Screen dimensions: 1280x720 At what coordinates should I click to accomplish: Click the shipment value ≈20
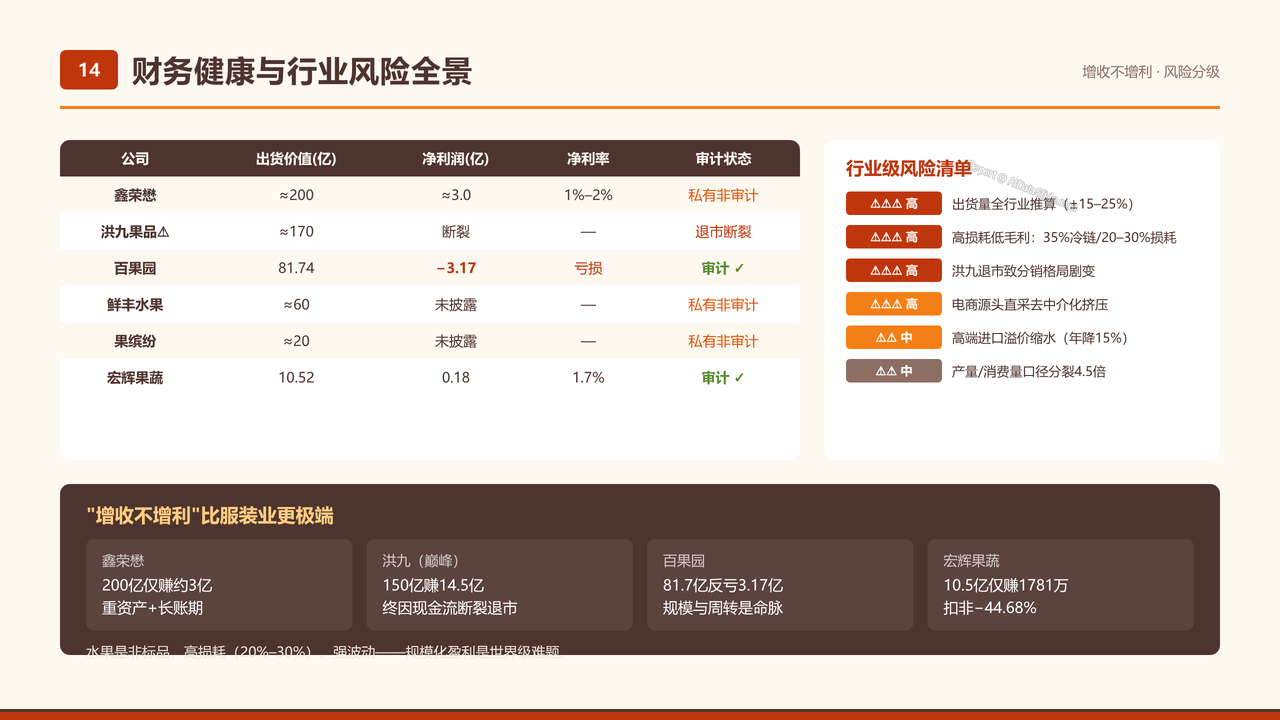click(x=296, y=341)
